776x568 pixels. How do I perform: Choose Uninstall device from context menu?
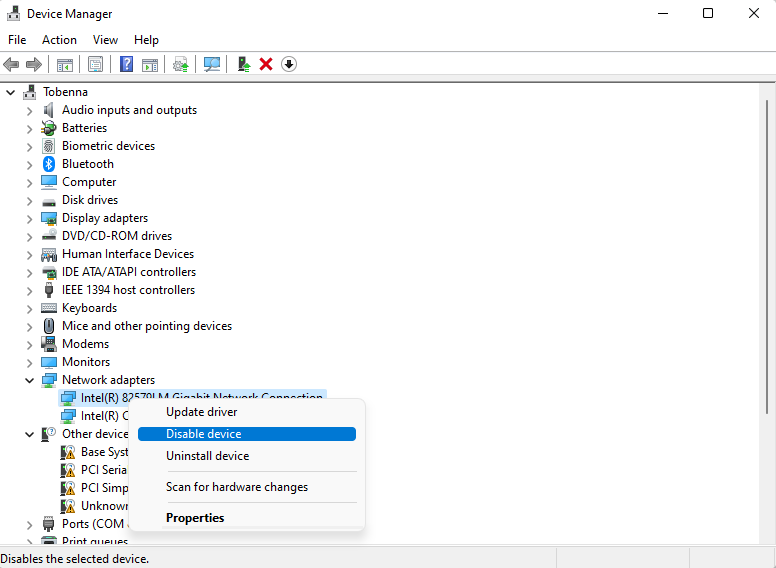(246, 456)
